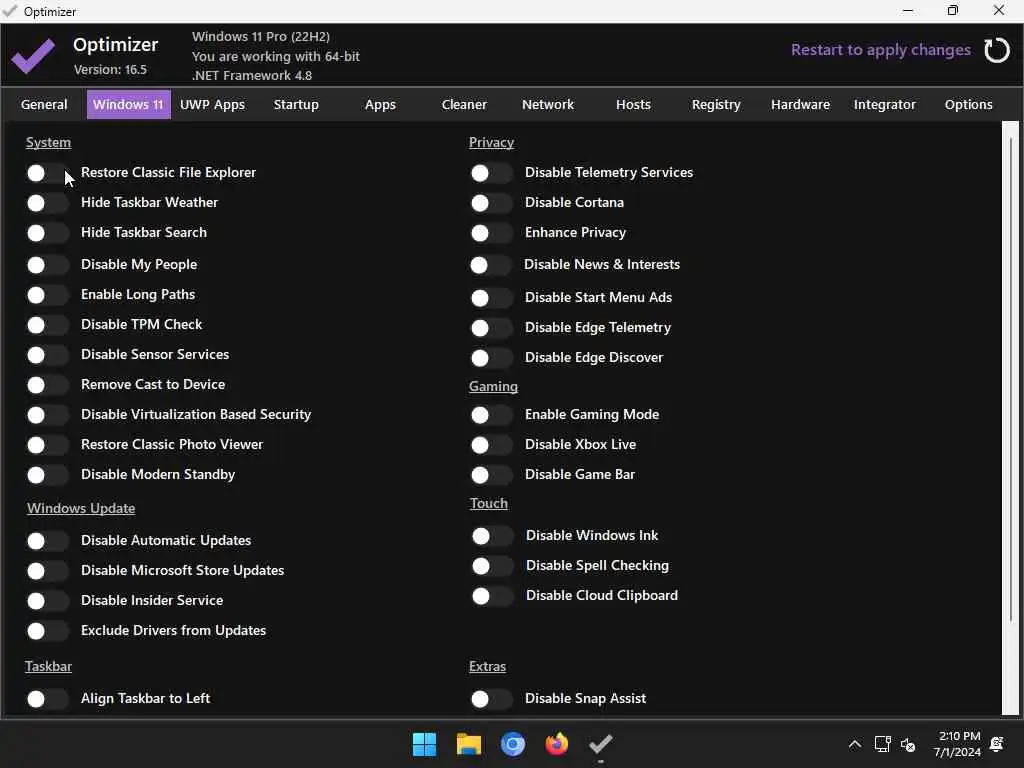Click the Optimizer taskbar icon

600,744
